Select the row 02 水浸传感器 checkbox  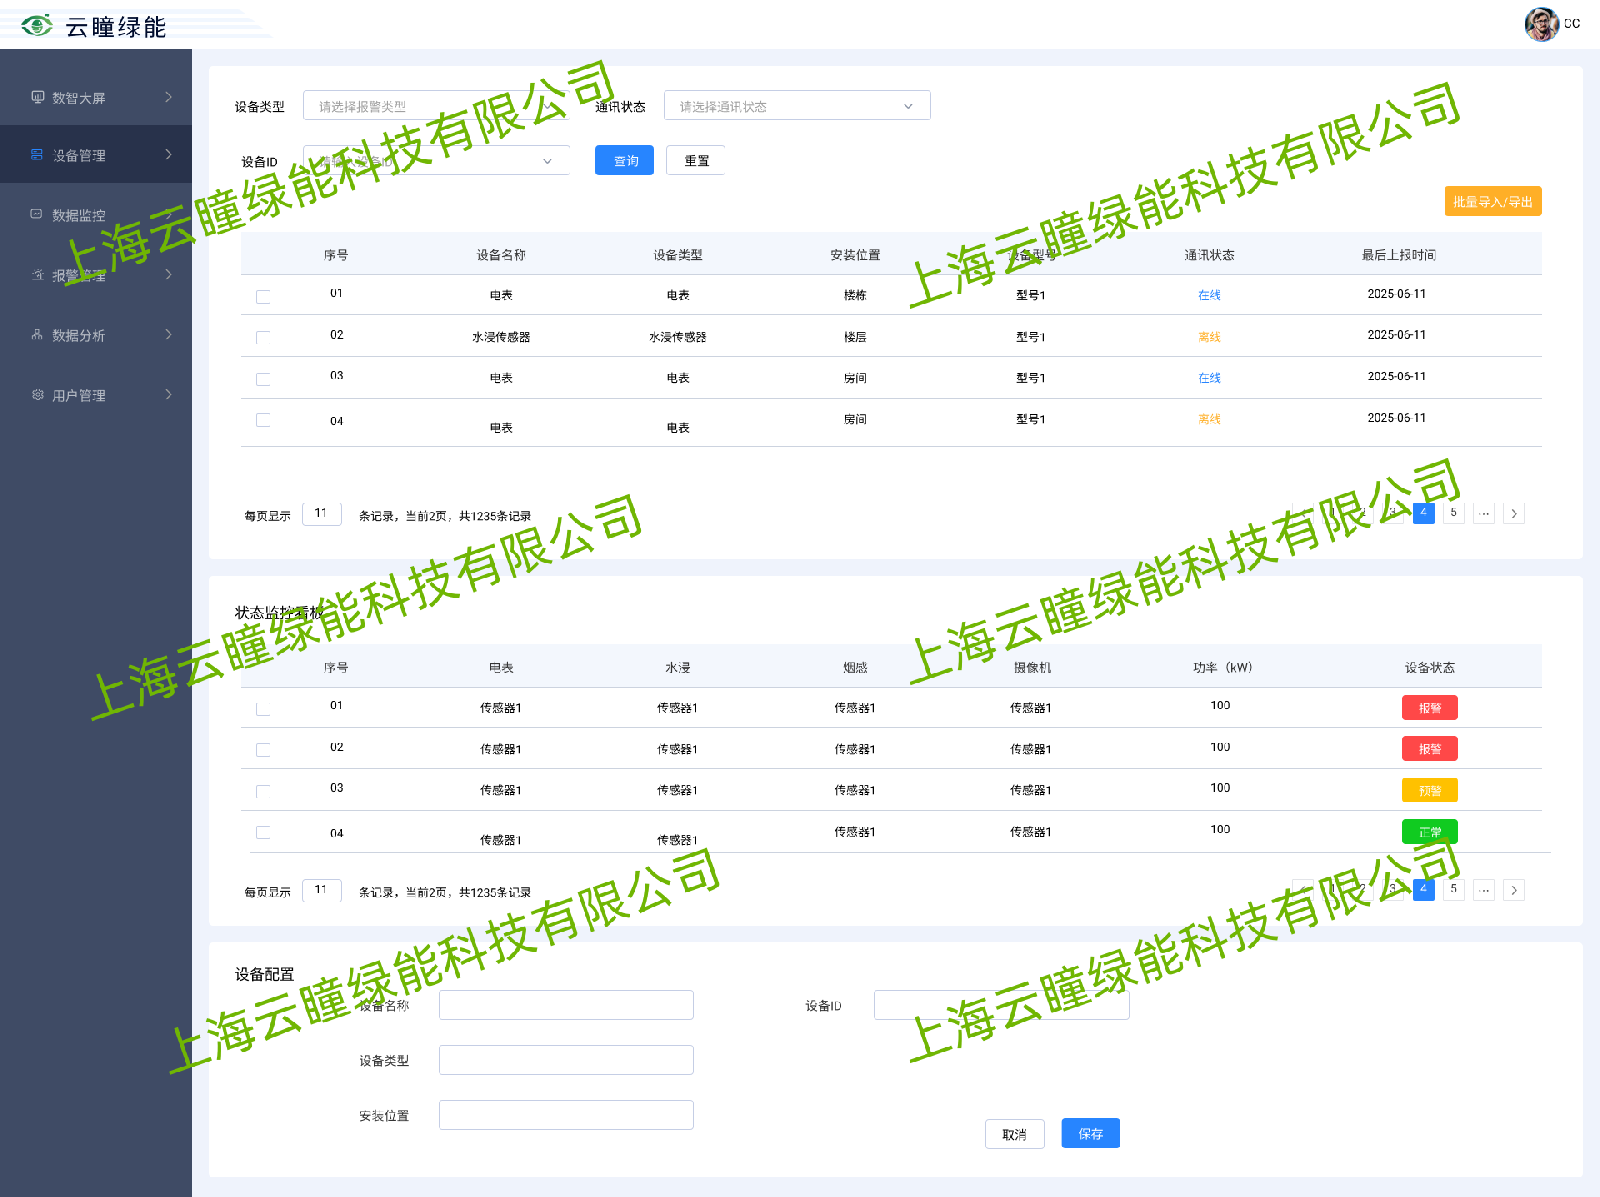pyautogui.click(x=263, y=338)
